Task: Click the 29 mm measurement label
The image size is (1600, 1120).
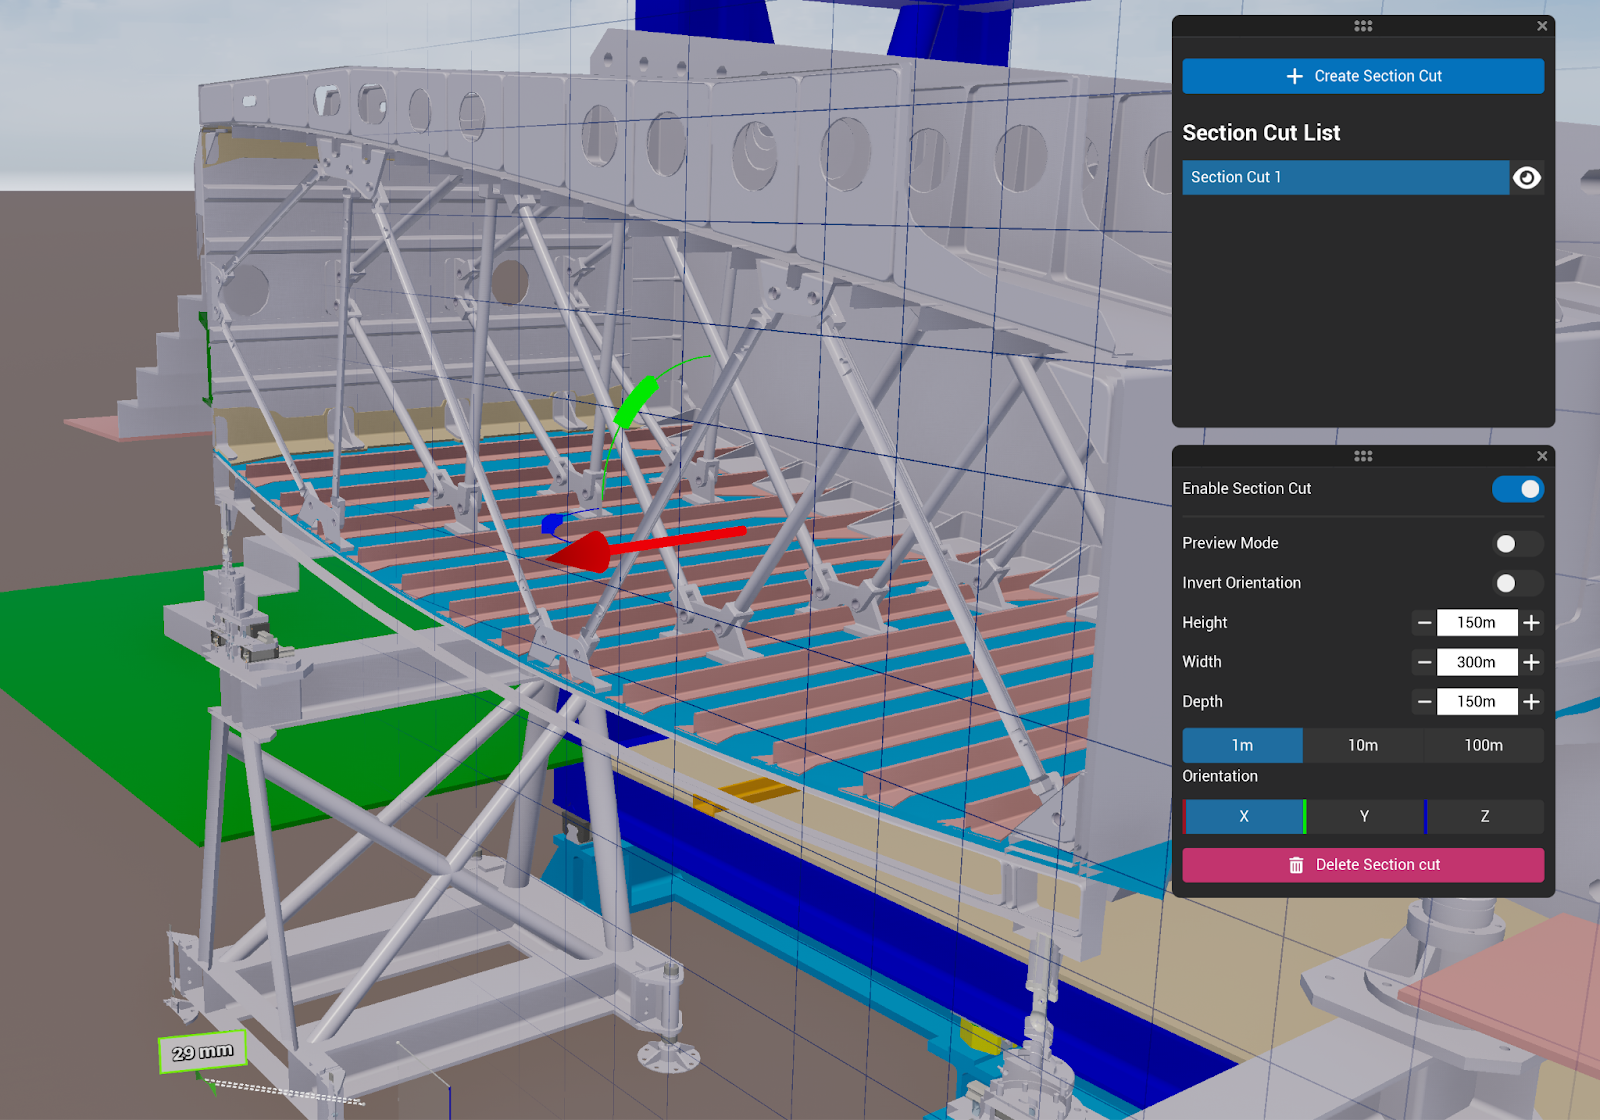Action: (x=202, y=1052)
